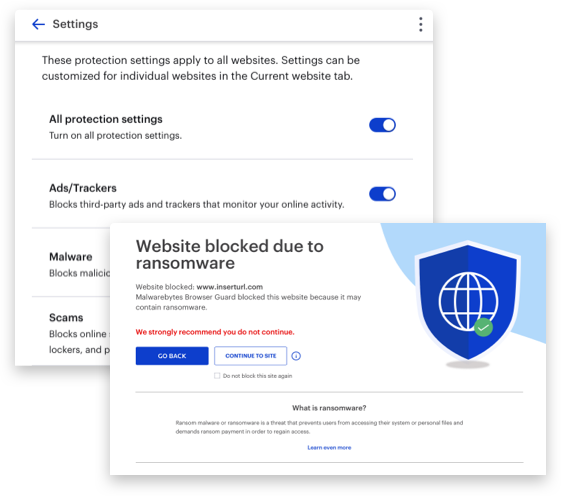Image resolution: width=561 pixels, height=496 pixels.
Task: Open the Learn even more link
Action: pos(329,448)
